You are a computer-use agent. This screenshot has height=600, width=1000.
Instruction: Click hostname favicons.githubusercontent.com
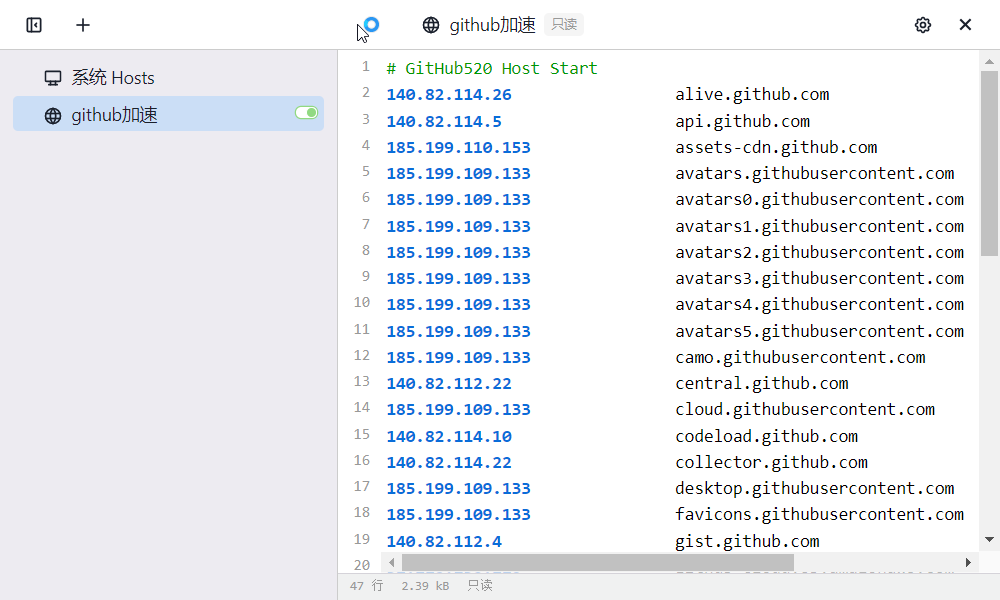coord(820,515)
